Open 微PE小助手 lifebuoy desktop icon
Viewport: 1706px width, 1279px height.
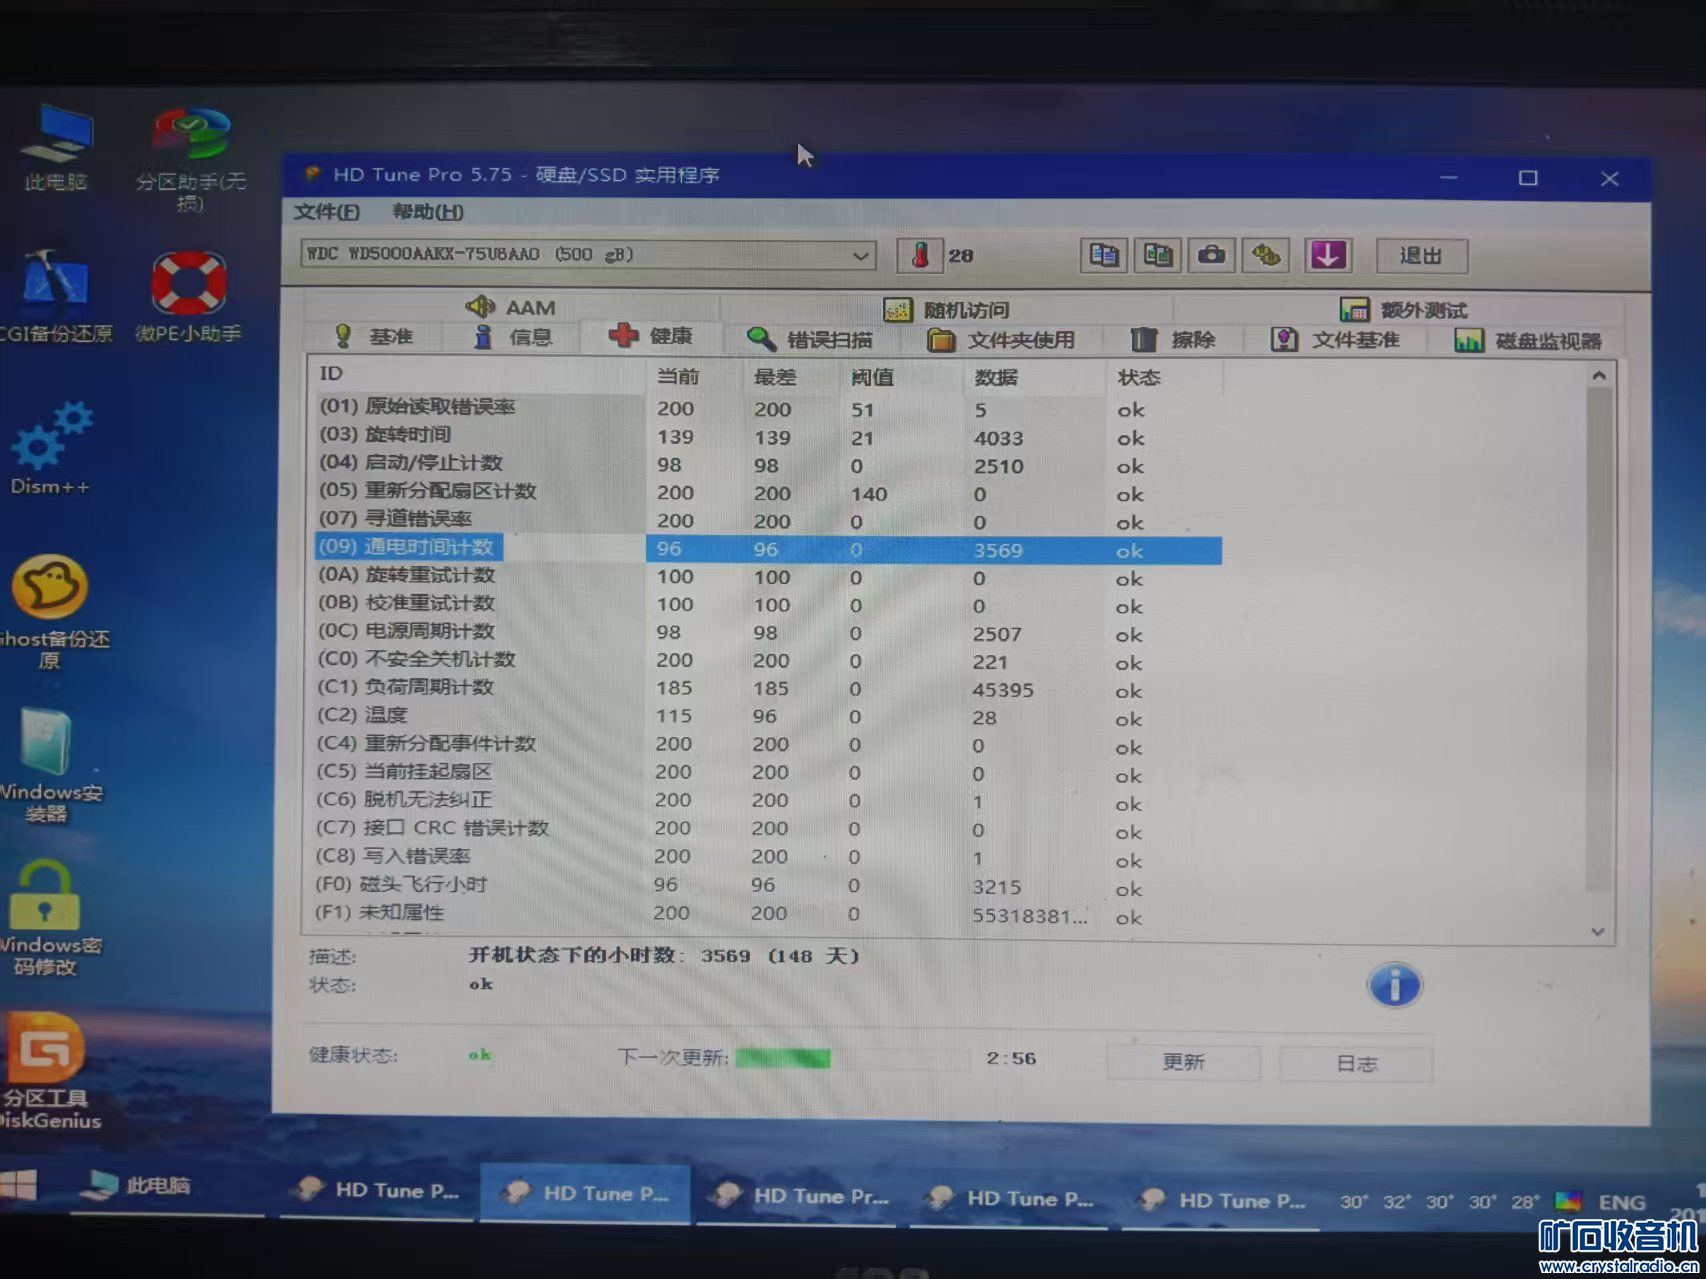[x=188, y=297]
